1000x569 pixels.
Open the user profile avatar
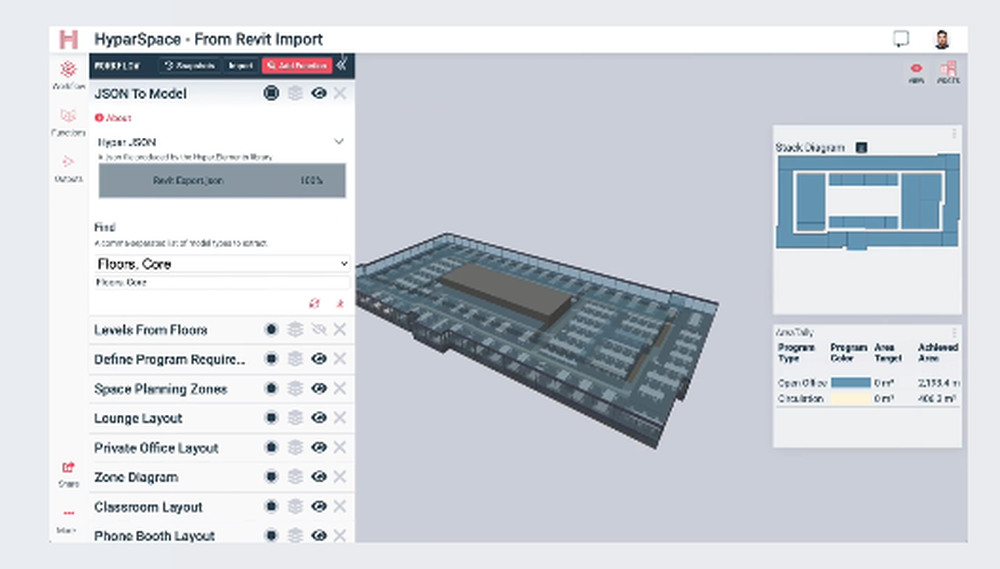(942, 39)
